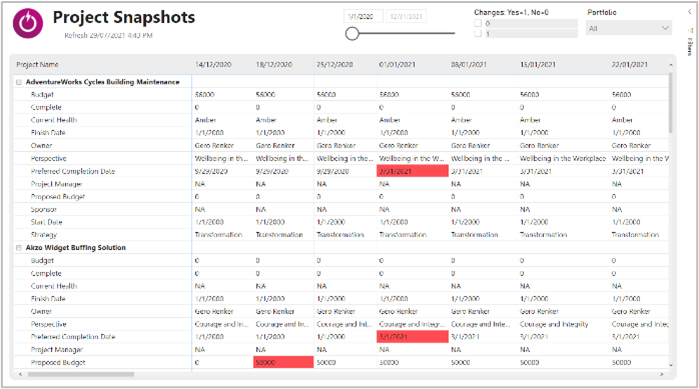Select AdventureWorks Current Health row label
This screenshot has width=699, height=389.
click(54, 120)
